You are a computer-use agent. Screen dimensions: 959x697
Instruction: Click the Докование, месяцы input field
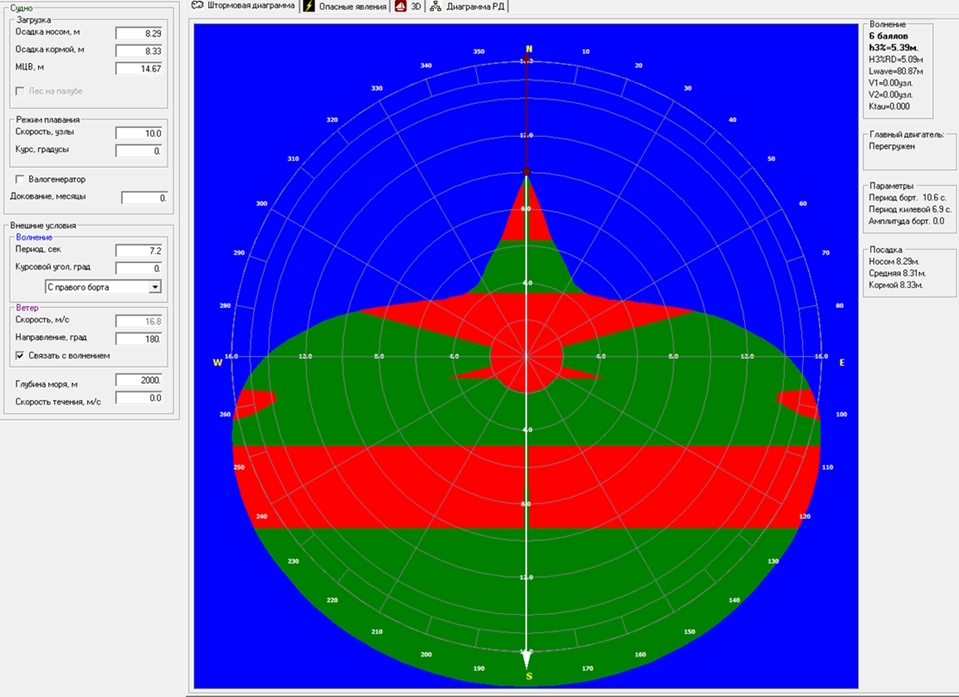point(144,198)
